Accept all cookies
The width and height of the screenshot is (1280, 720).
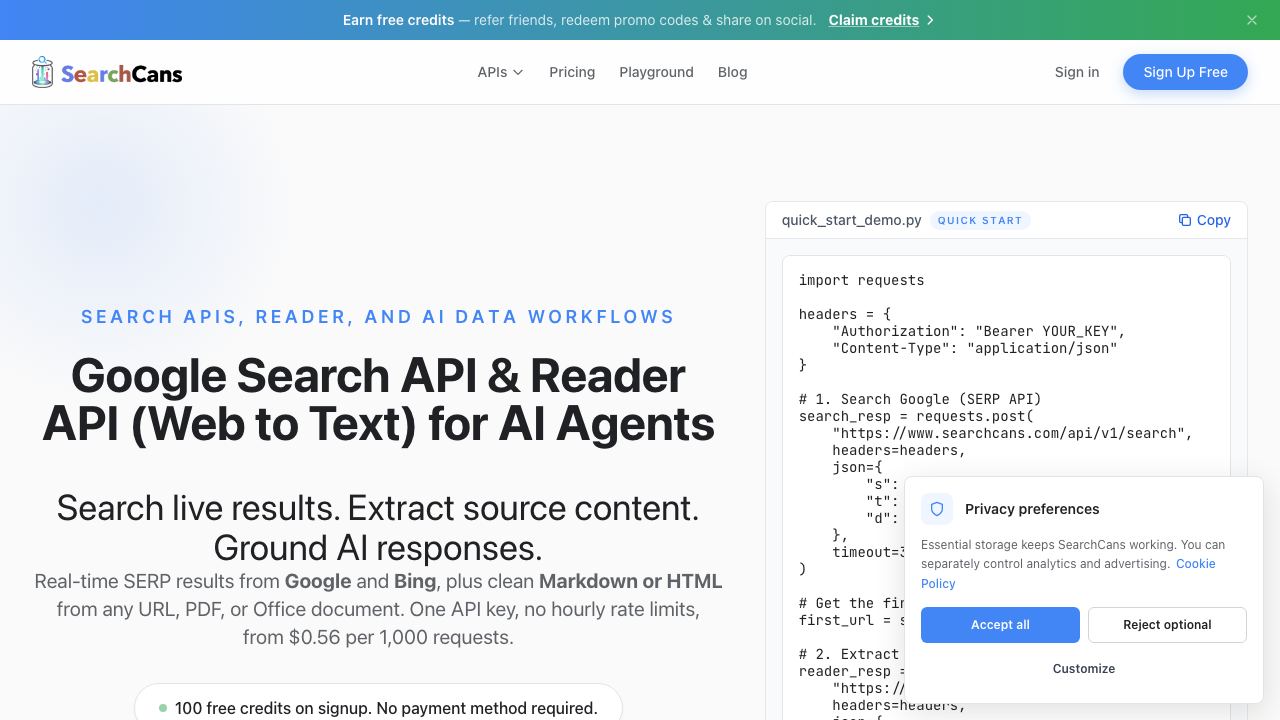1000,625
